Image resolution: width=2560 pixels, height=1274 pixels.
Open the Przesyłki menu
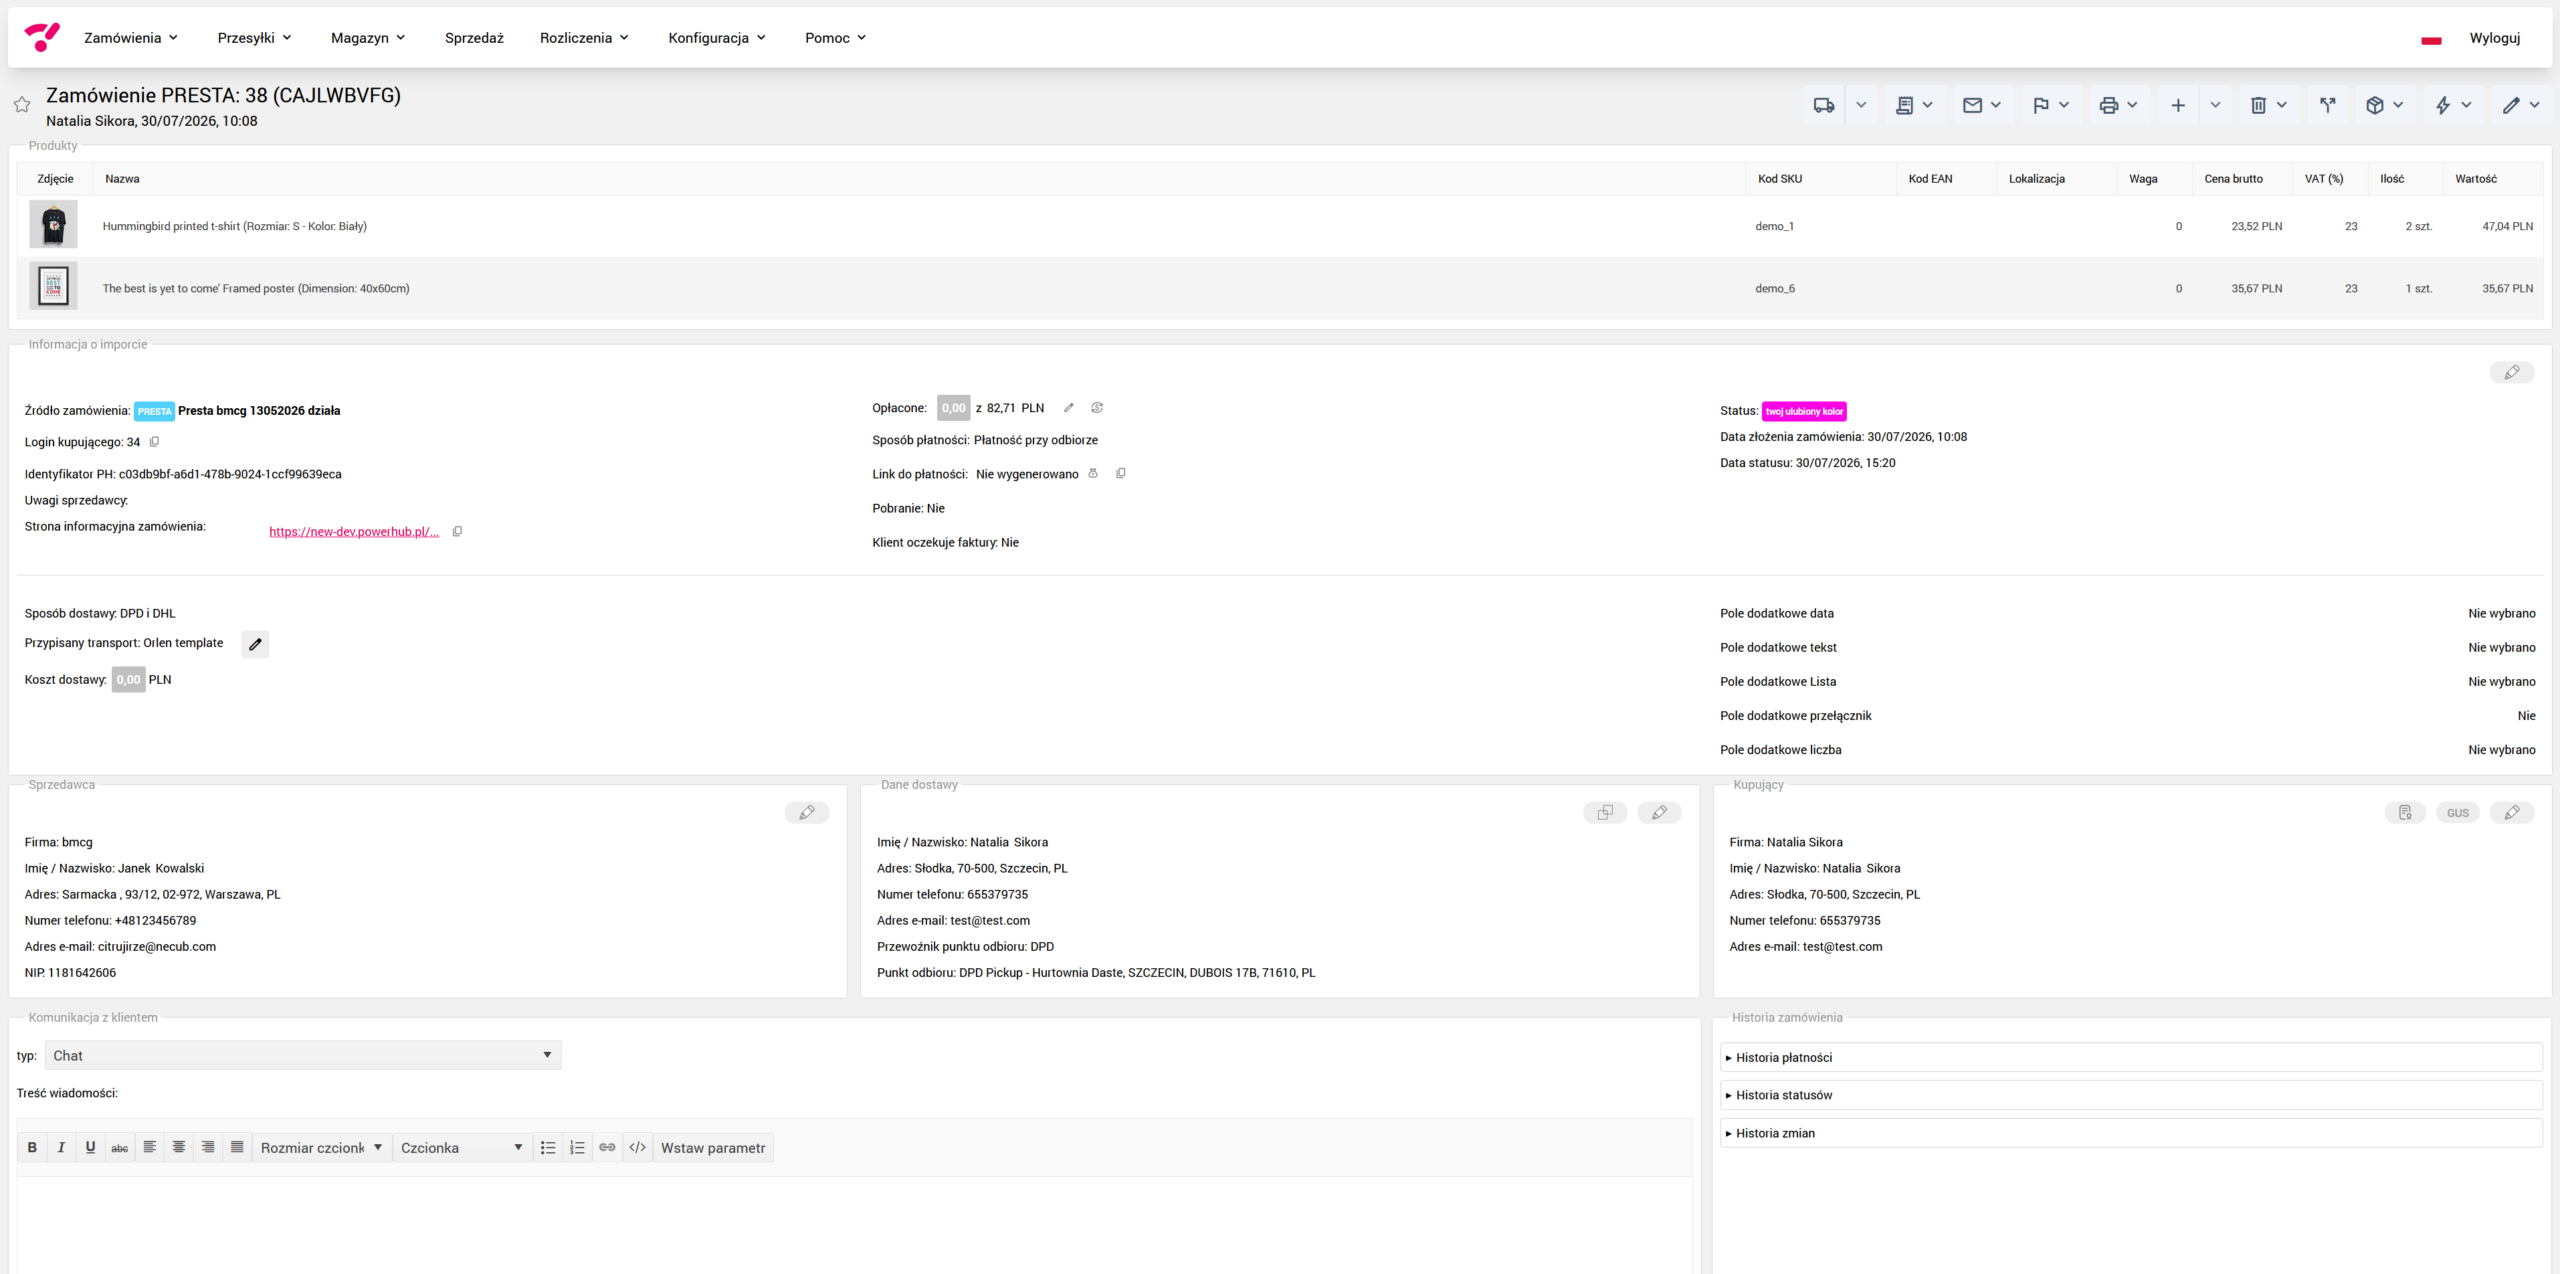(x=254, y=38)
